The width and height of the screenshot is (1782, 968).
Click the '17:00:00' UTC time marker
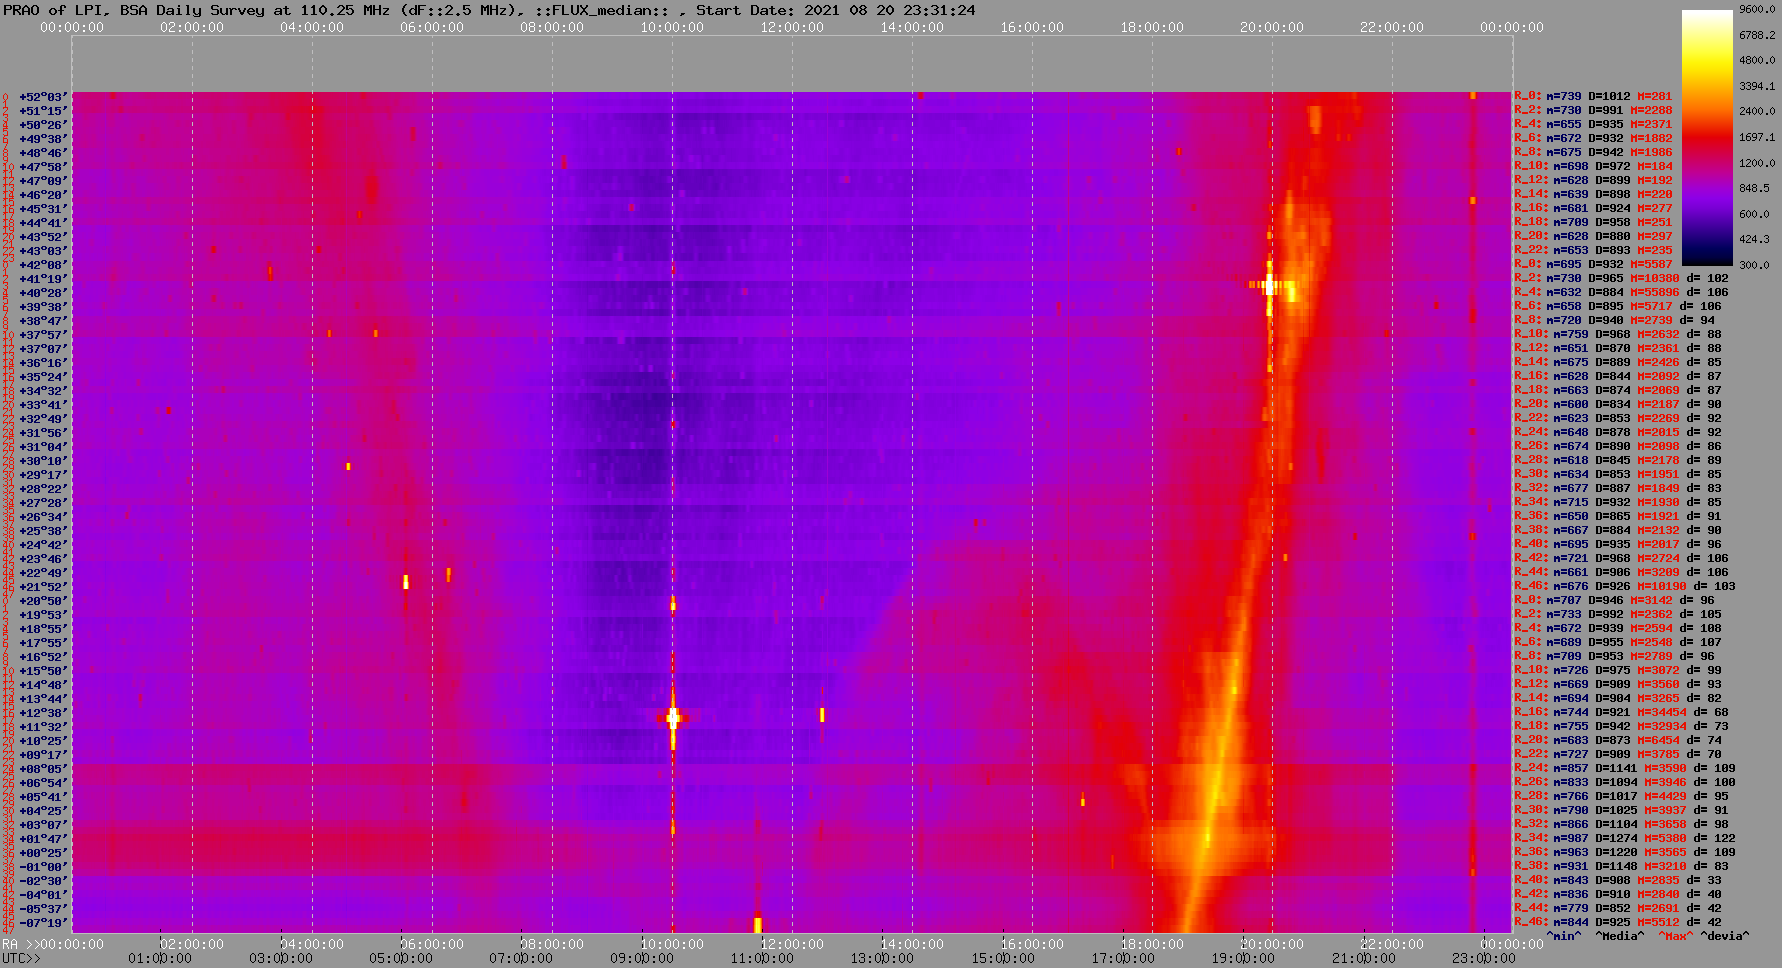[x=1122, y=958]
